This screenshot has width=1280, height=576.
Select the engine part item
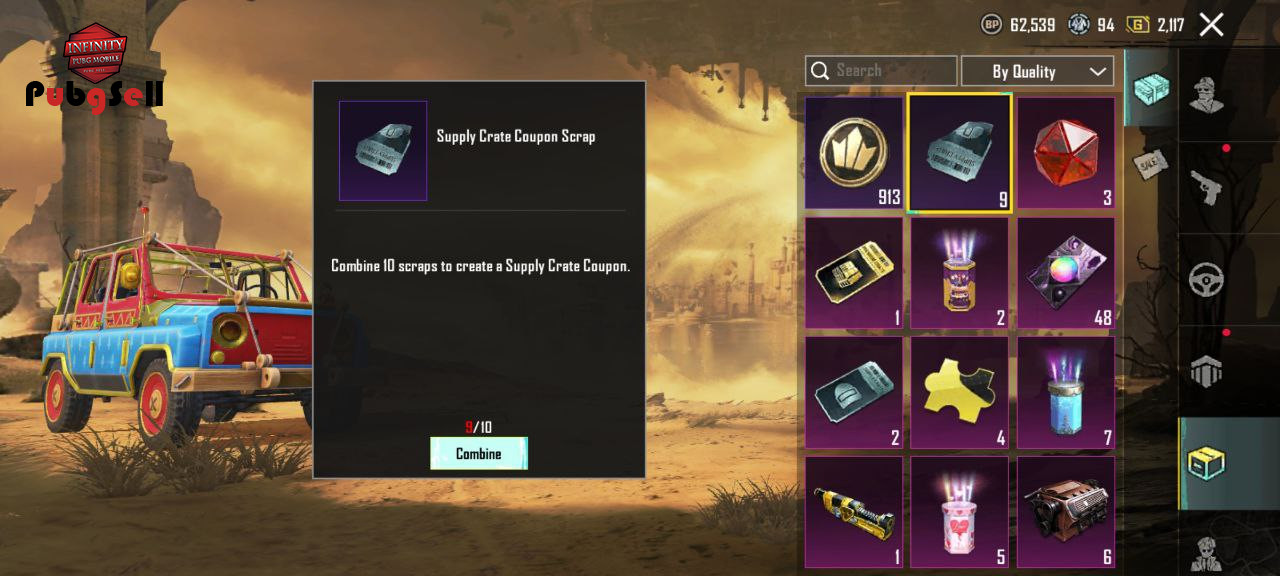[x=1066, y=513]
